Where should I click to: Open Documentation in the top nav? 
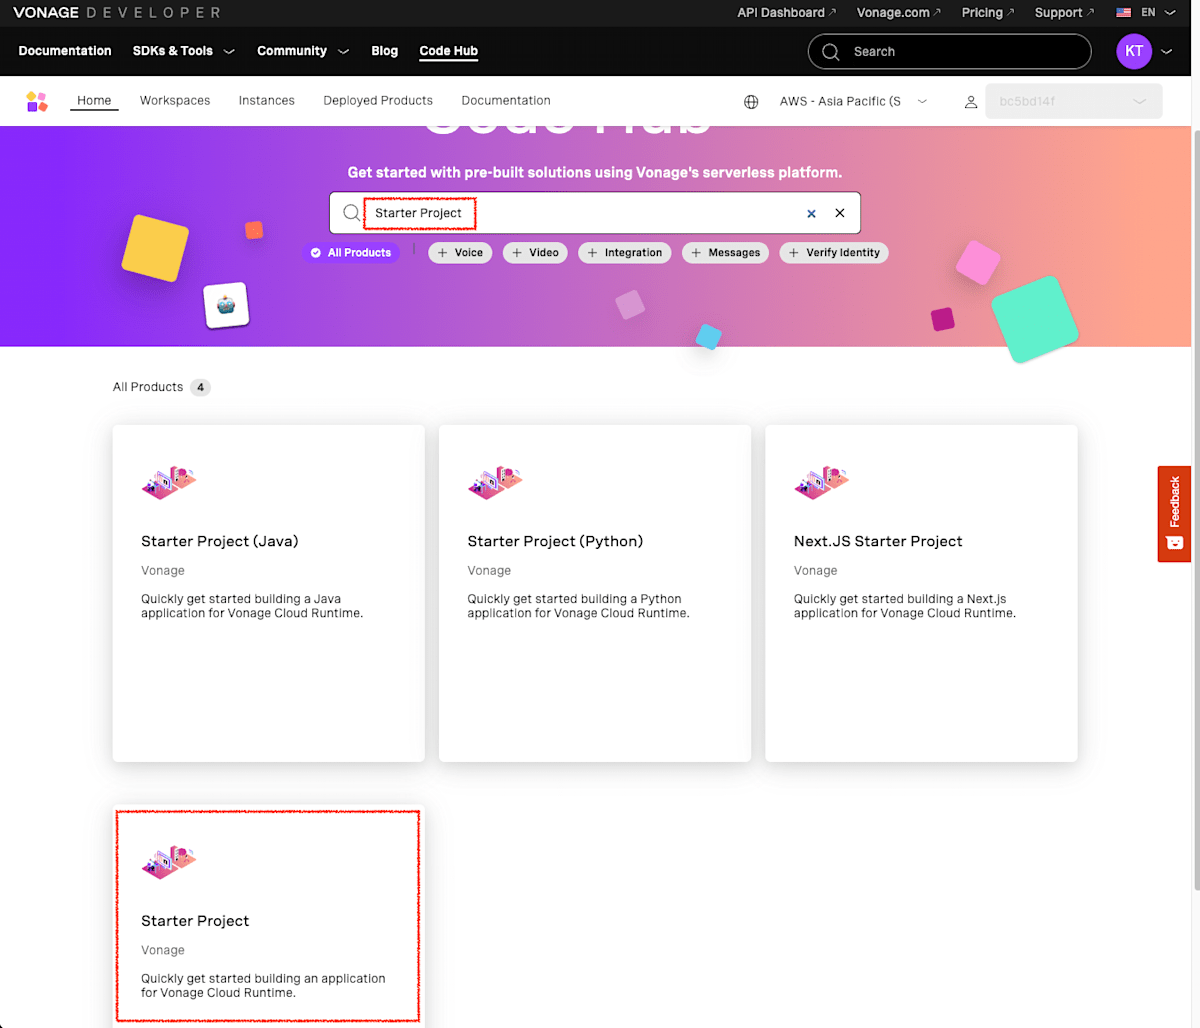coord(65,51)
